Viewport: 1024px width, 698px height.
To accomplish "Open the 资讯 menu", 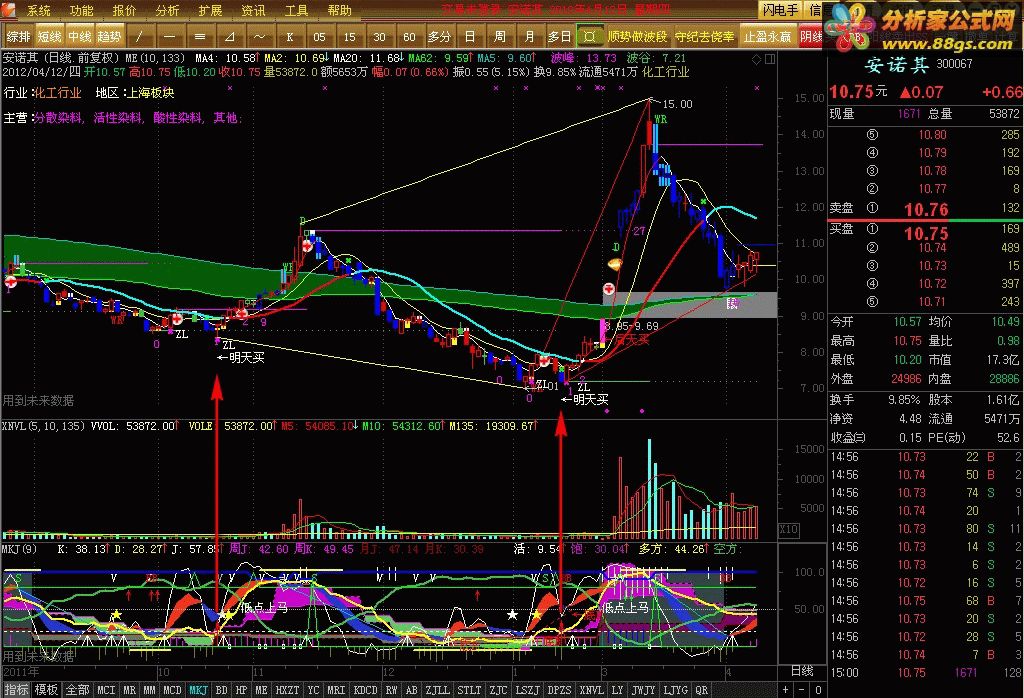I will (x=253, y=10).
